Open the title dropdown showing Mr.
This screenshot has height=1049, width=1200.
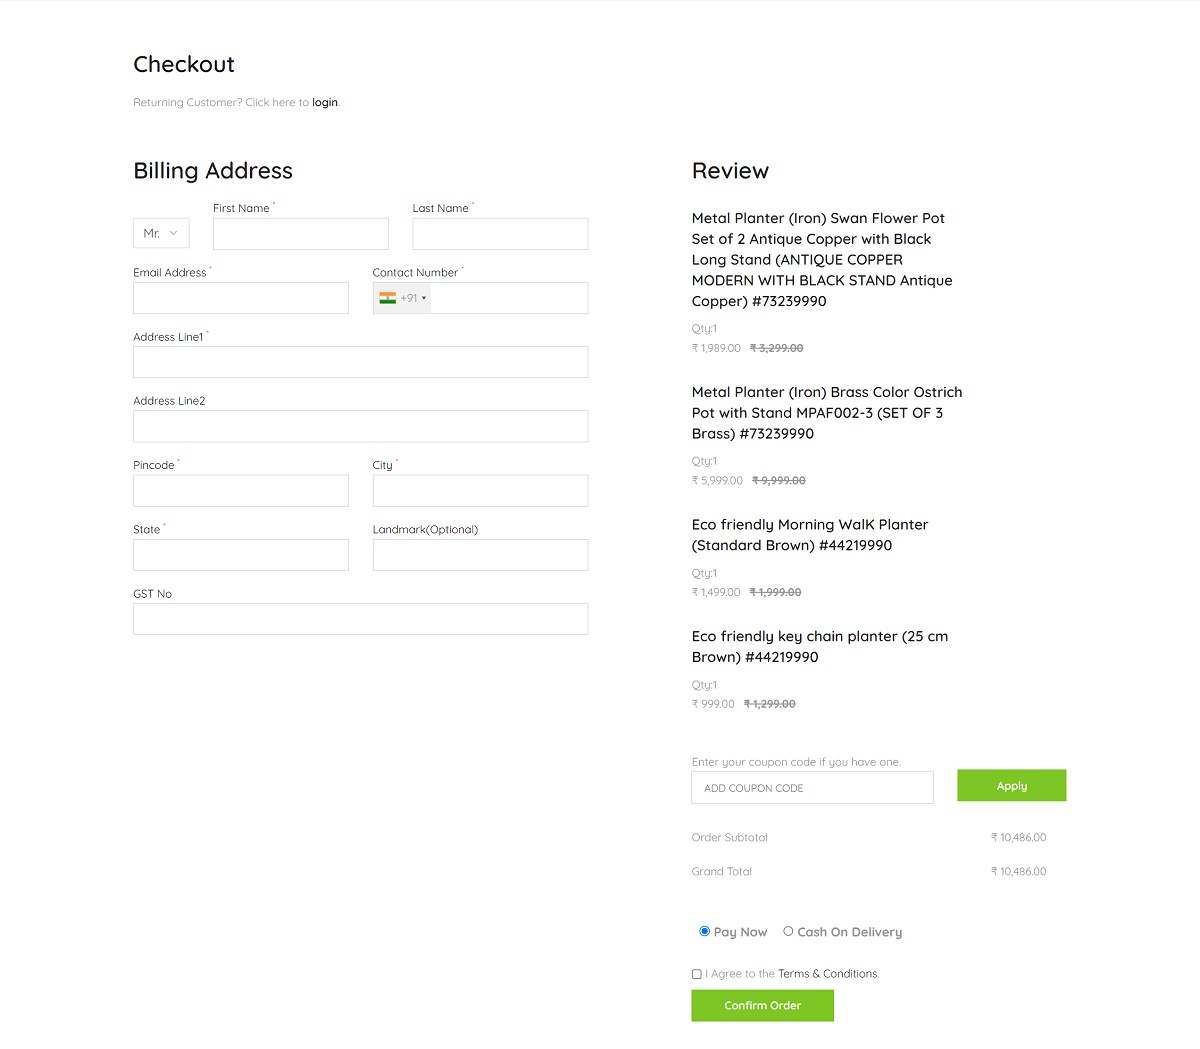point(160,233)
